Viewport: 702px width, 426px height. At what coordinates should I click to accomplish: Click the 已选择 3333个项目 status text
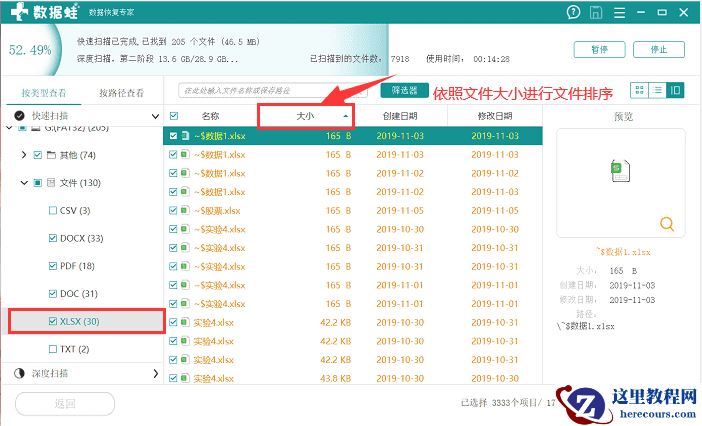[x=501, y=403]
